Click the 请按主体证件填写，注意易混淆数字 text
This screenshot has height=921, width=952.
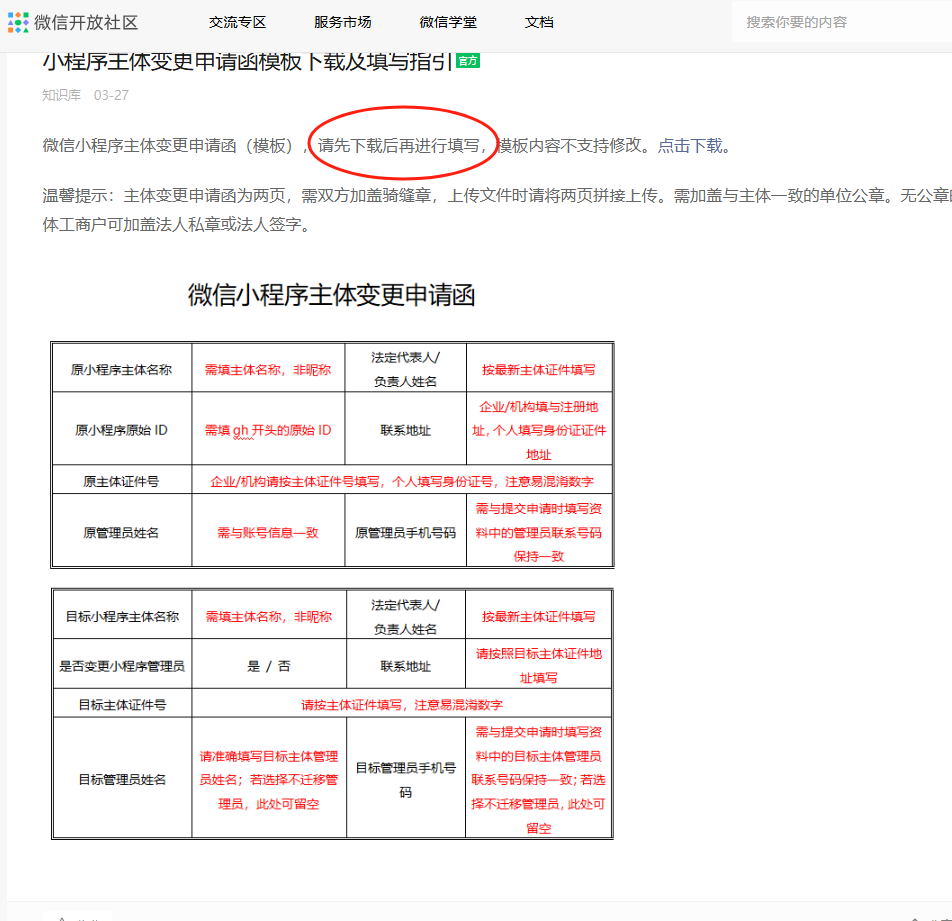tap(402, 705)
